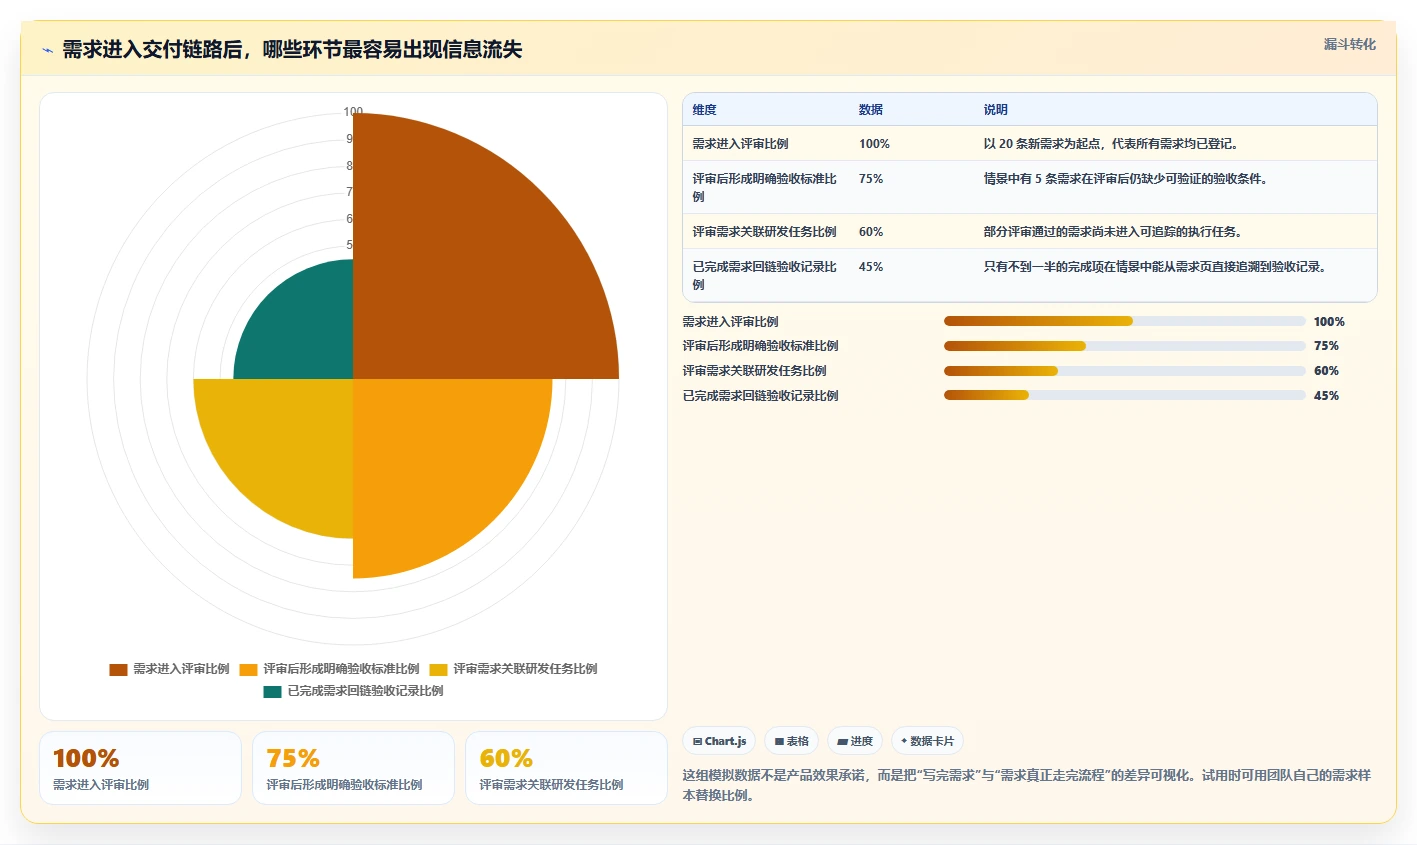Click the Chart.js chip
Image resolution: width=1417 pixels, height=845 pixels.
[719, 741]
